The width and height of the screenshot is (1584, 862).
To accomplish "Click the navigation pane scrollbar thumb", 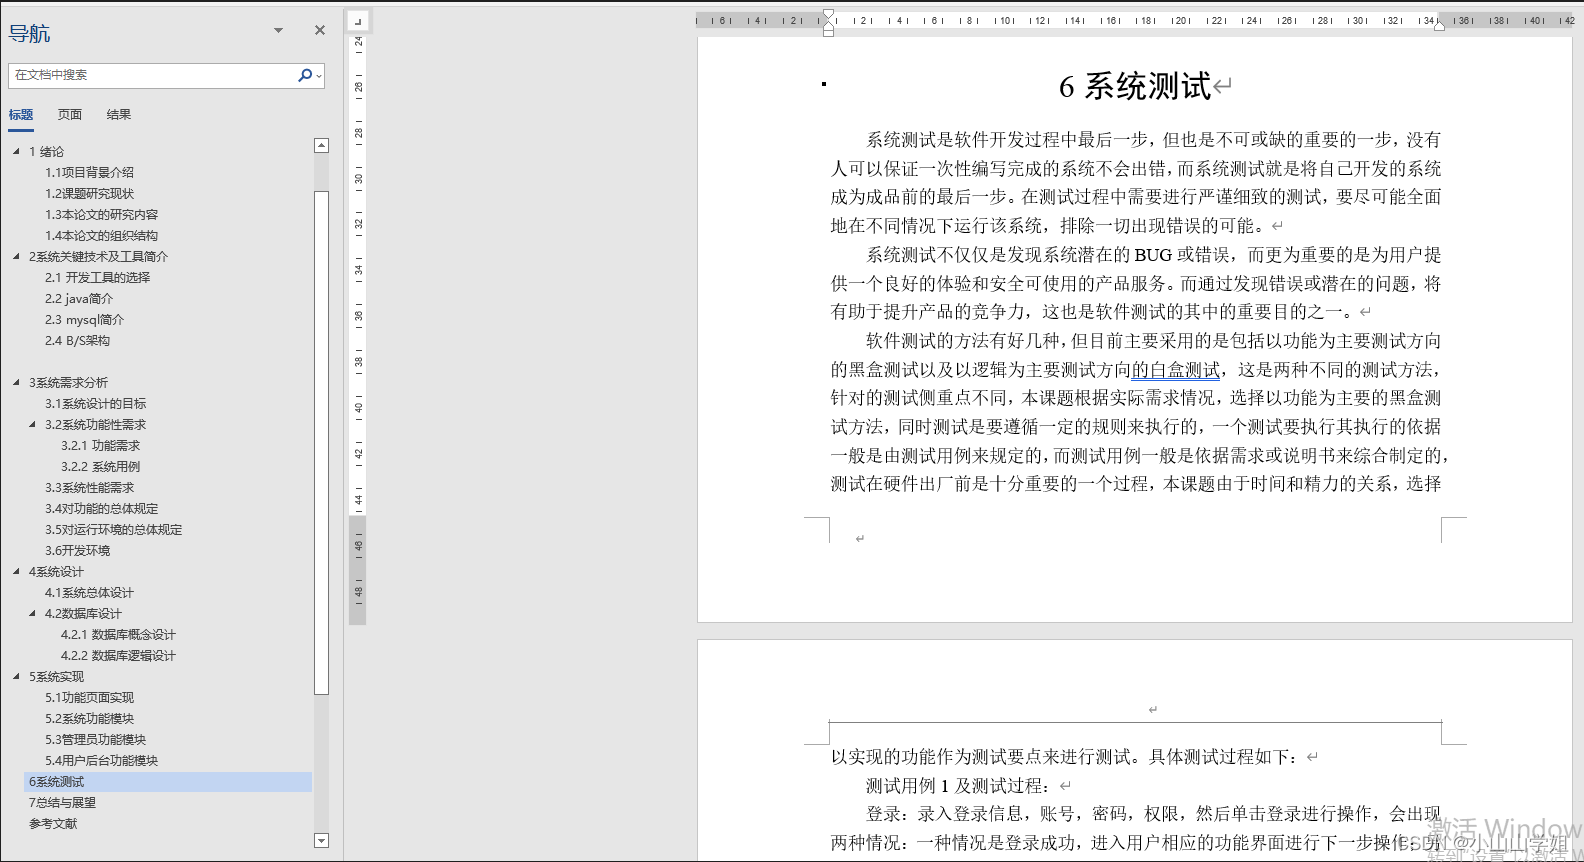I will (321, 442).
